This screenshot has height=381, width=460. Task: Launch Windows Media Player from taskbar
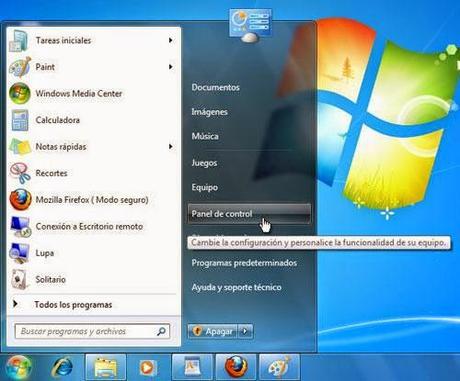point(147,368)
